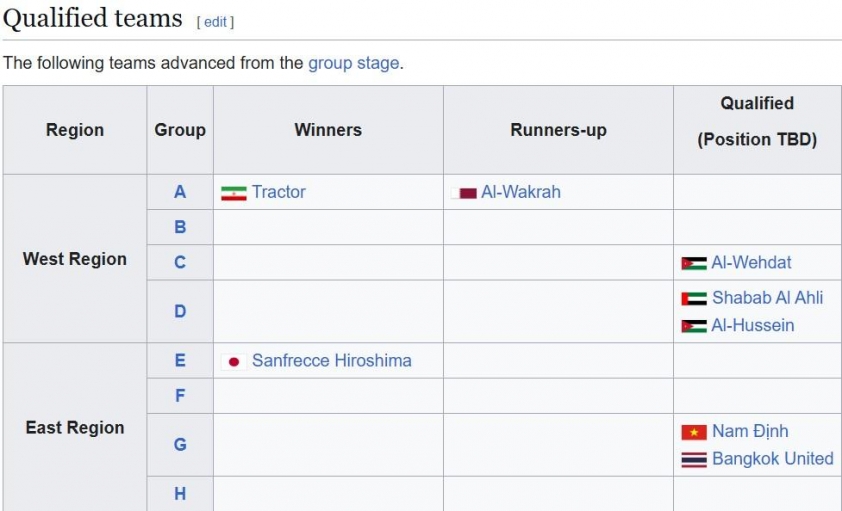
Task: Follow the Sanfrecce Hiroshima link
Action: (x=332, y=361)
